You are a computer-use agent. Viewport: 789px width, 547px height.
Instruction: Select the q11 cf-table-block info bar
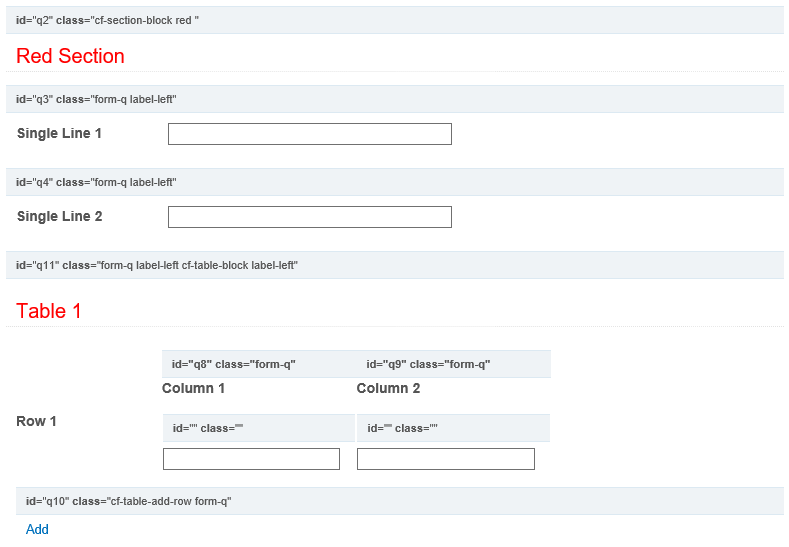tap(394, 265)
